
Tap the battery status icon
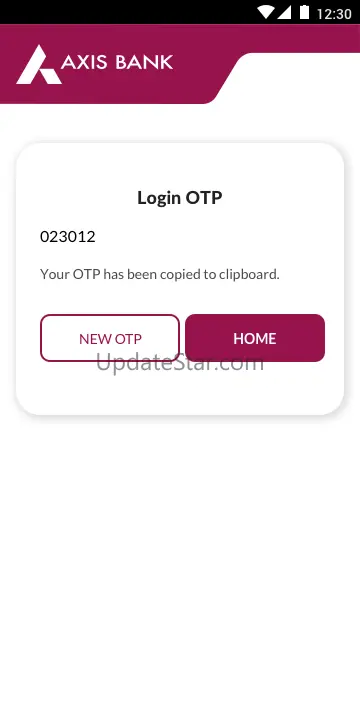[304, 12]
